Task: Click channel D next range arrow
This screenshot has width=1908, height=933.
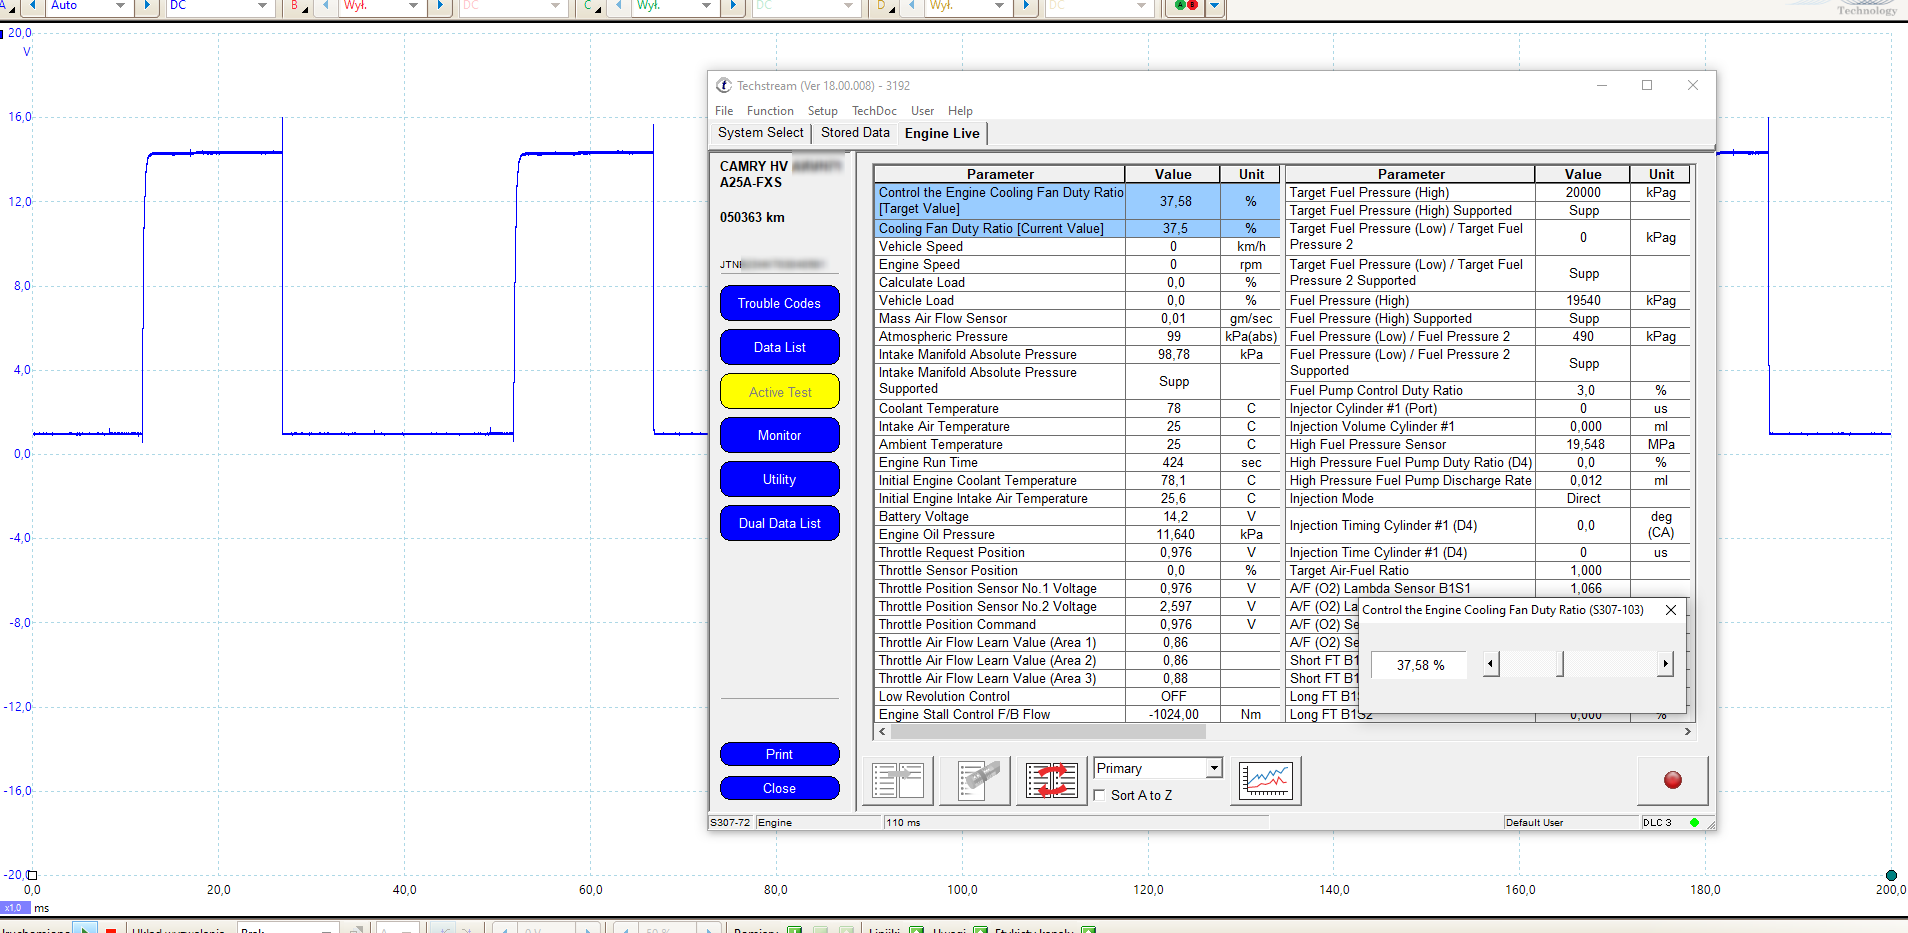Action: click(x=1026, y=6)
